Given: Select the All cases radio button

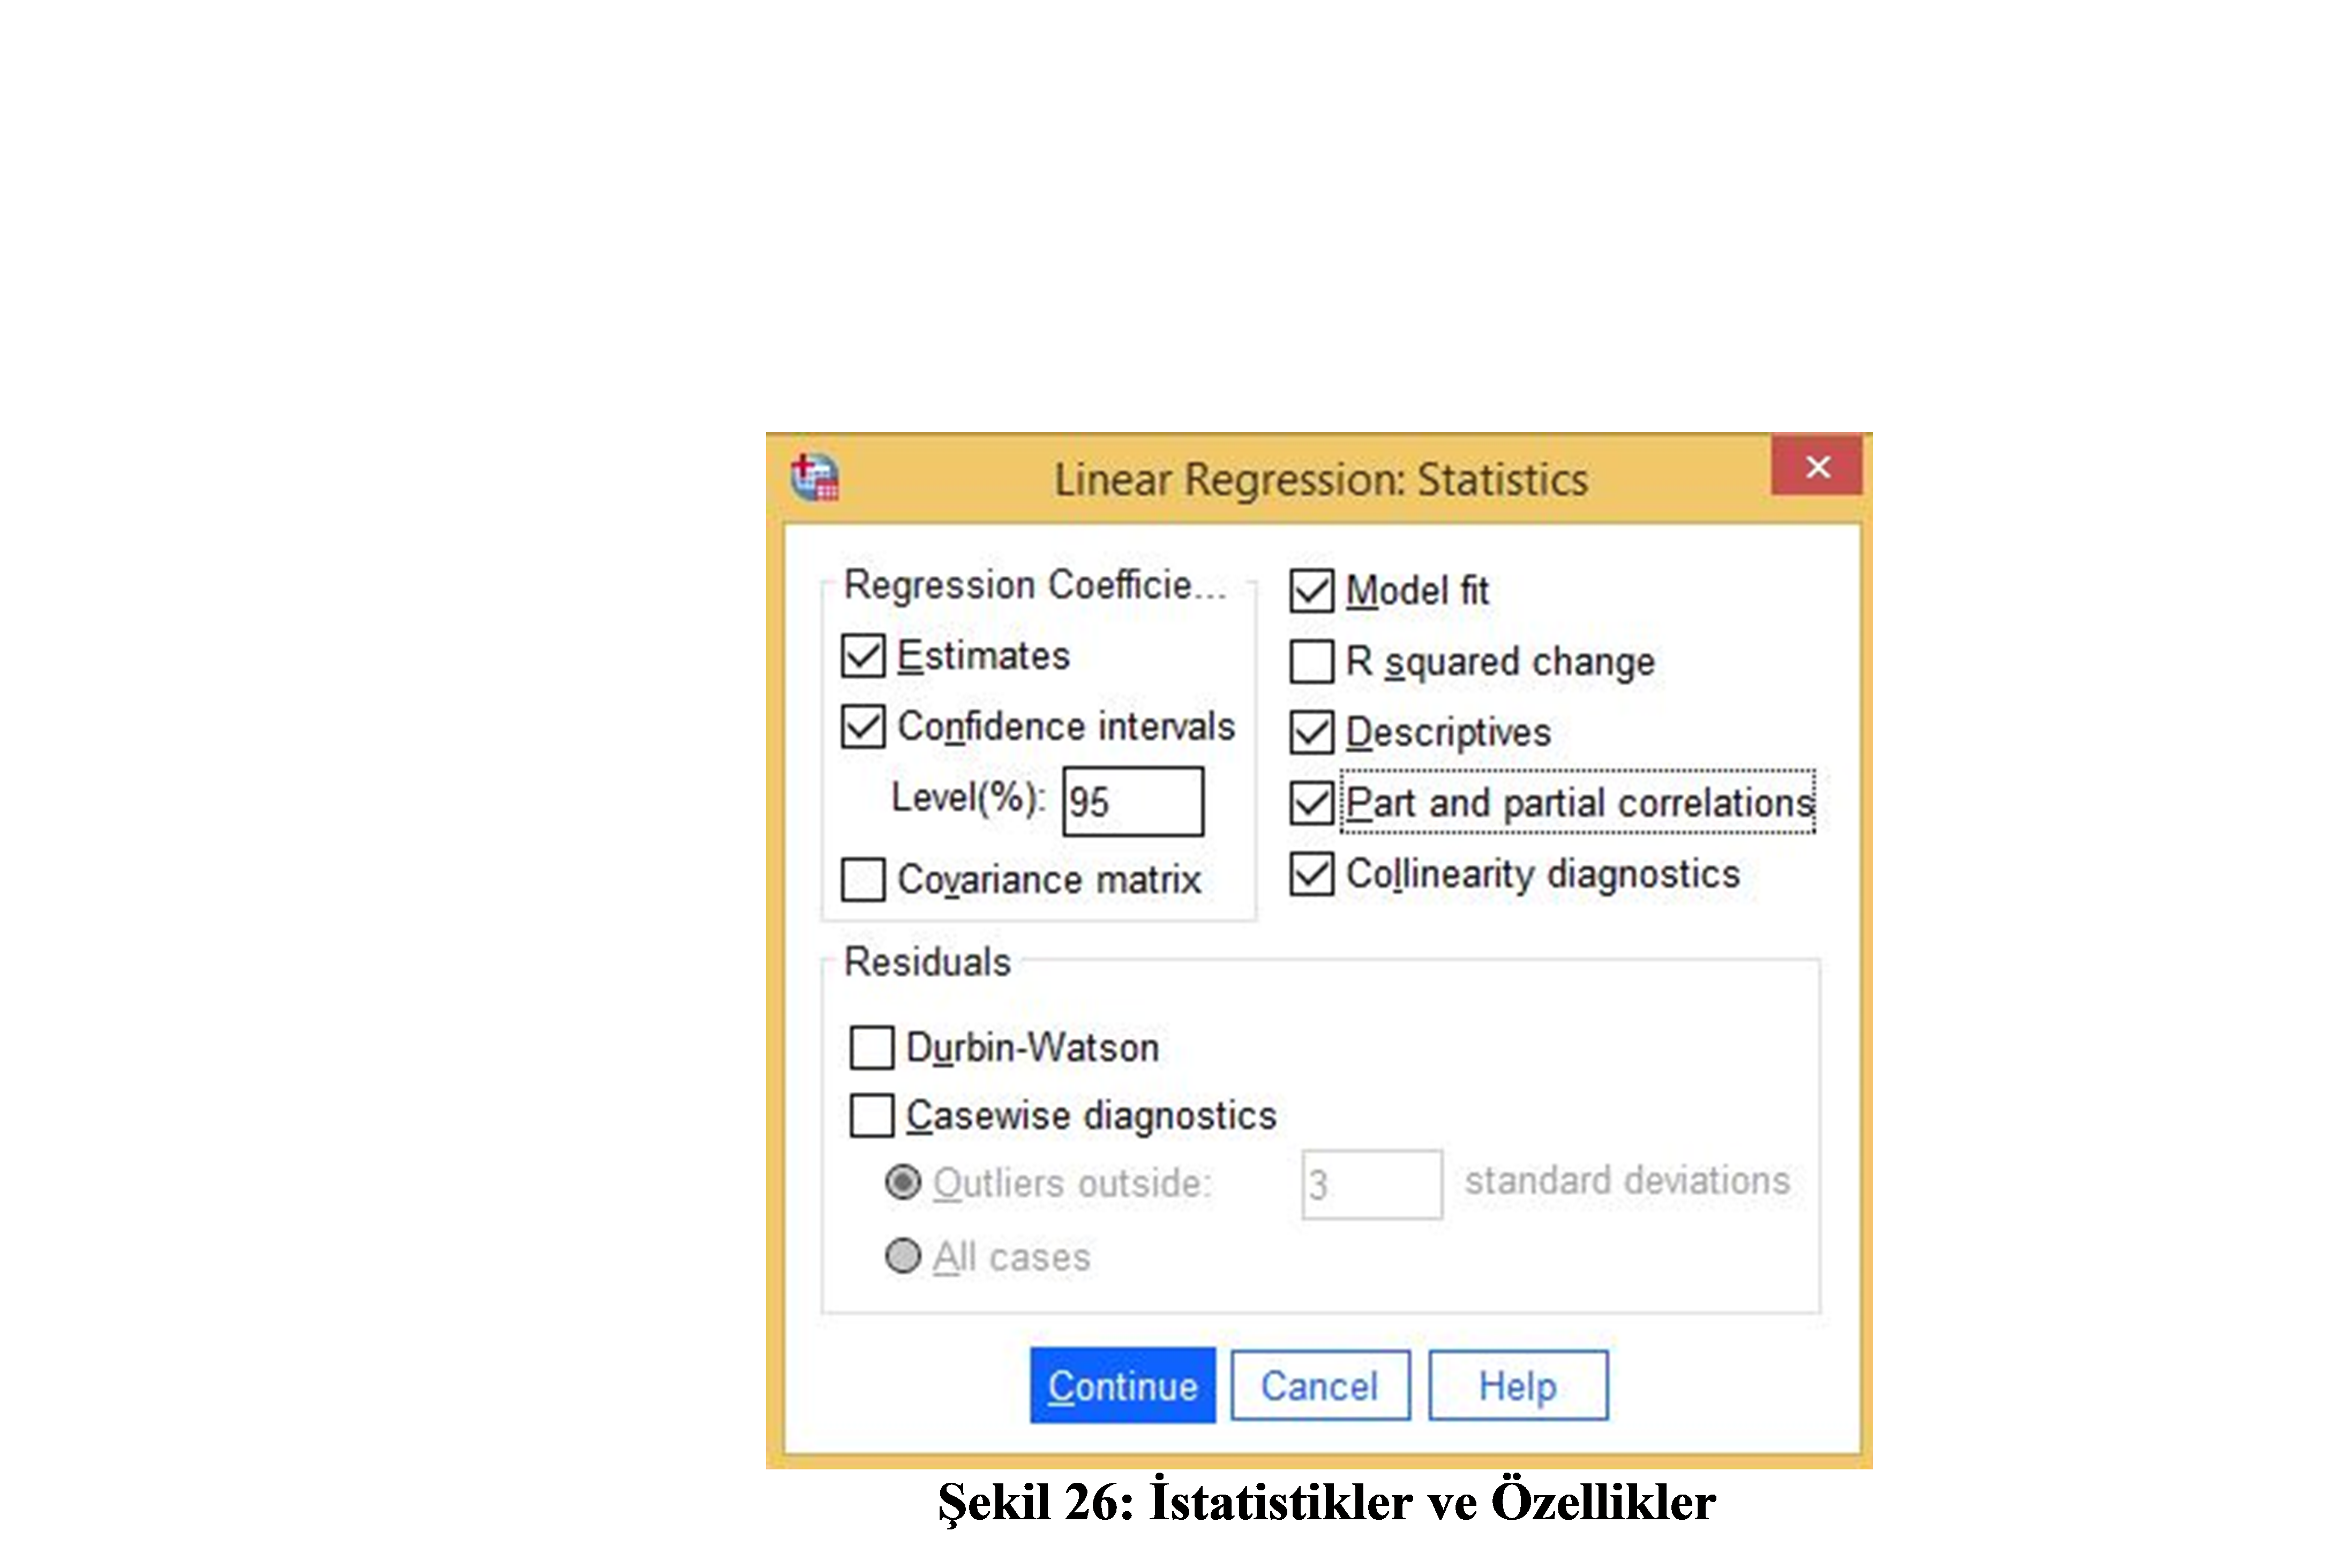Looking at the screenshot, I should 902,1255.
